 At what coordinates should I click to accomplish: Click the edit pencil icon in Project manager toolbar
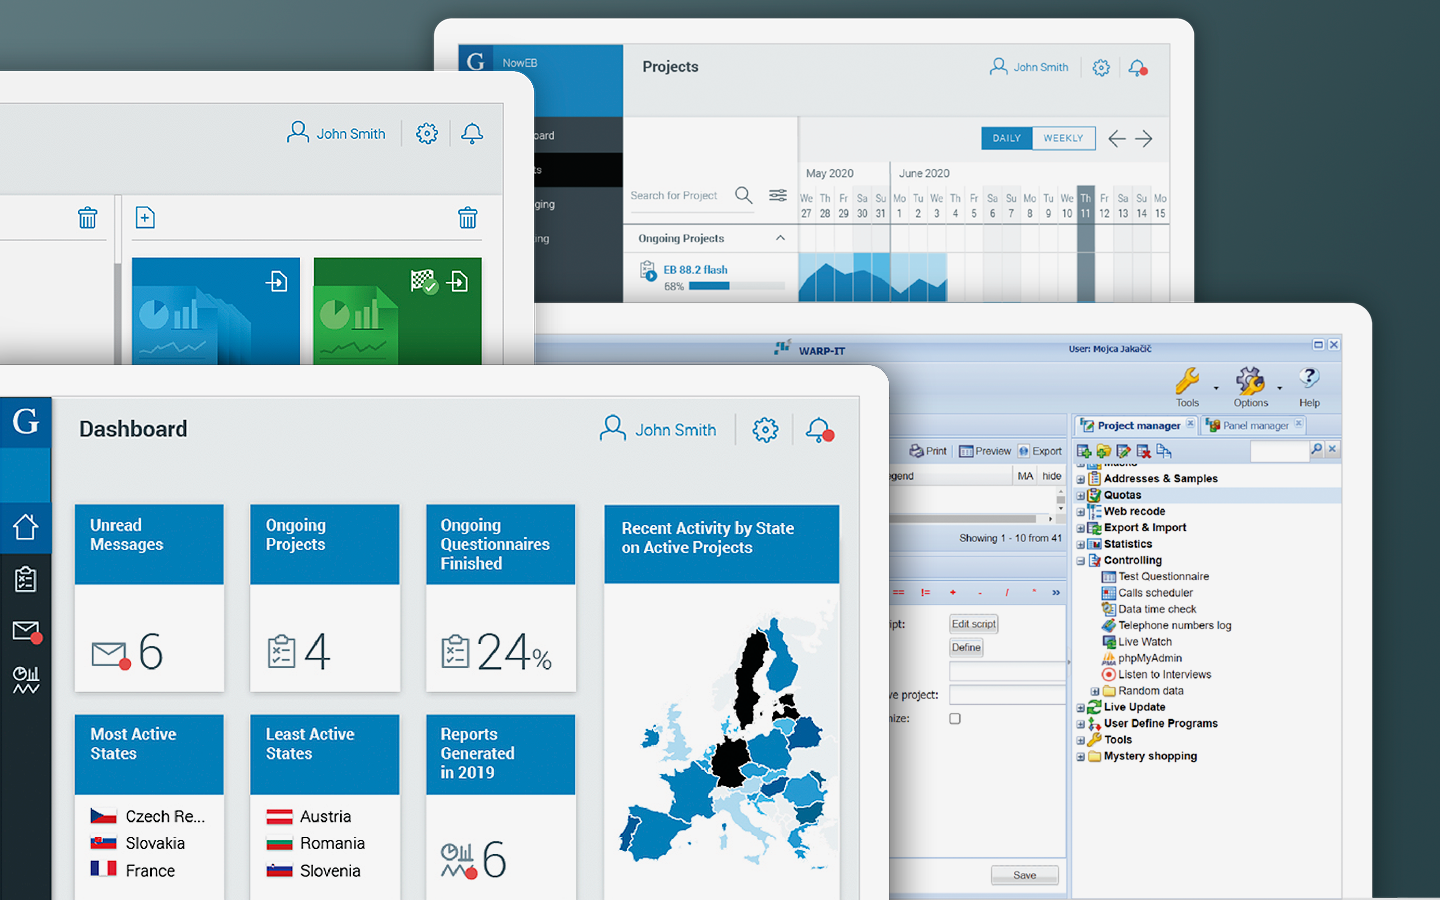pos(1124,451)
